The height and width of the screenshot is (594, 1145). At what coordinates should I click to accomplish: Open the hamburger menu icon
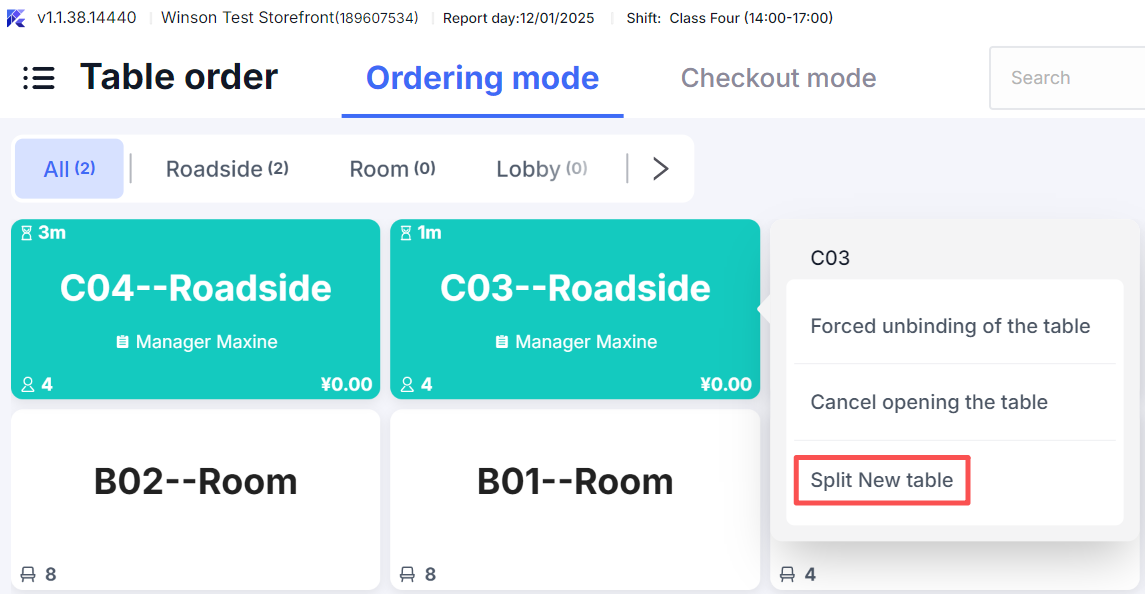click(39, 78)
